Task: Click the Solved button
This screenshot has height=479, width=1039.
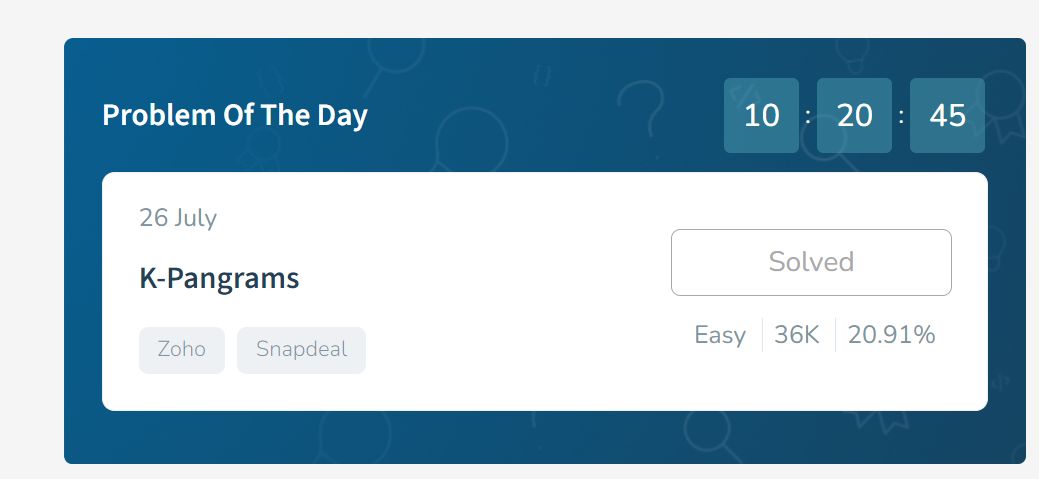Action: (x=811, y=262)
